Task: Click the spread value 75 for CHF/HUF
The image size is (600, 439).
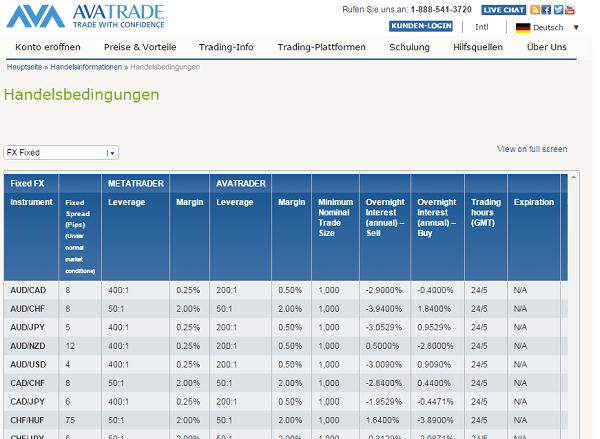Action: click(70, 420)
